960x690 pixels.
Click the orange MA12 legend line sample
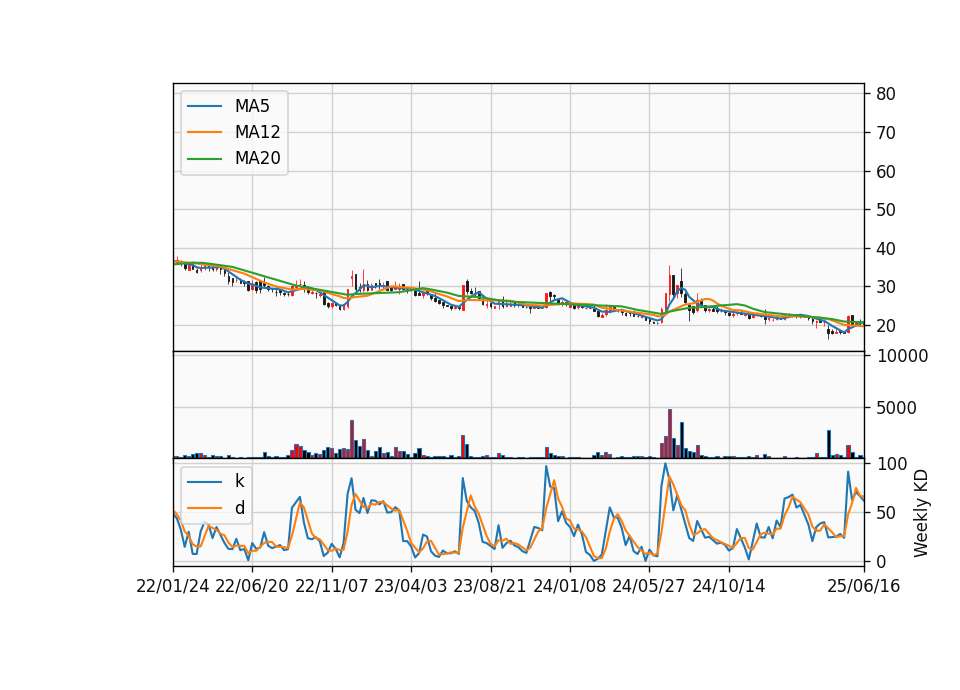204,132
